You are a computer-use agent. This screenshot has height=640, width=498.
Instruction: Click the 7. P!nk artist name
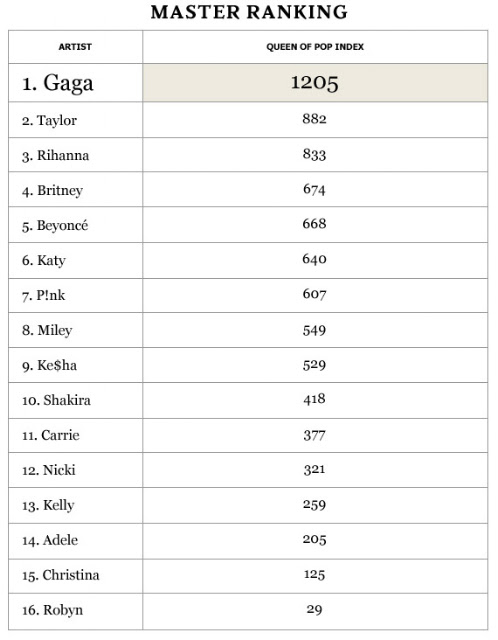(x=43, y=295)
